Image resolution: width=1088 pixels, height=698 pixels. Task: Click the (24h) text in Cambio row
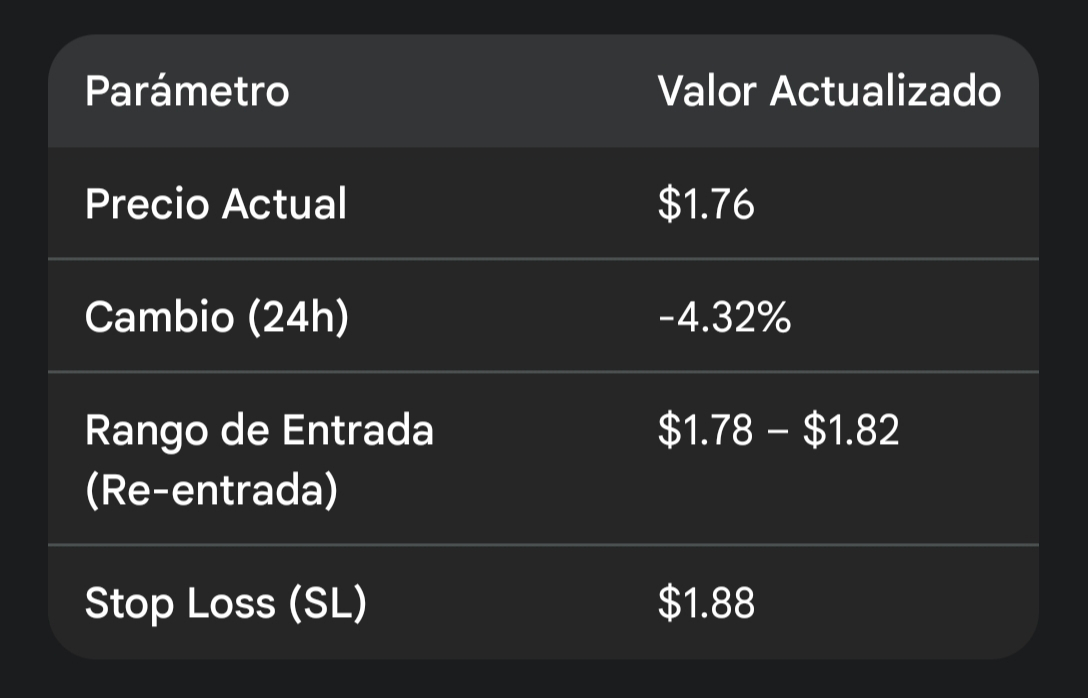tap(298, 317)
